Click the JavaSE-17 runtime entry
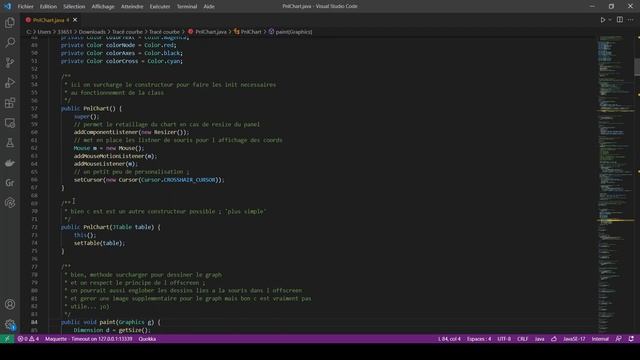Viewport: 640px width, 360px height. coord(574,339)
